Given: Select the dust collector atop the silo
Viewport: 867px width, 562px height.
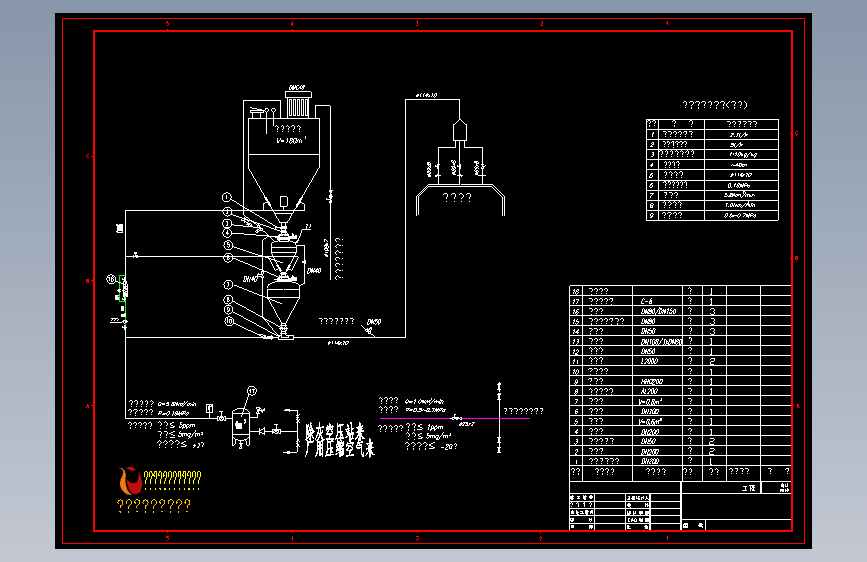Looking at the screenshot, I should (x=298, y=104).
